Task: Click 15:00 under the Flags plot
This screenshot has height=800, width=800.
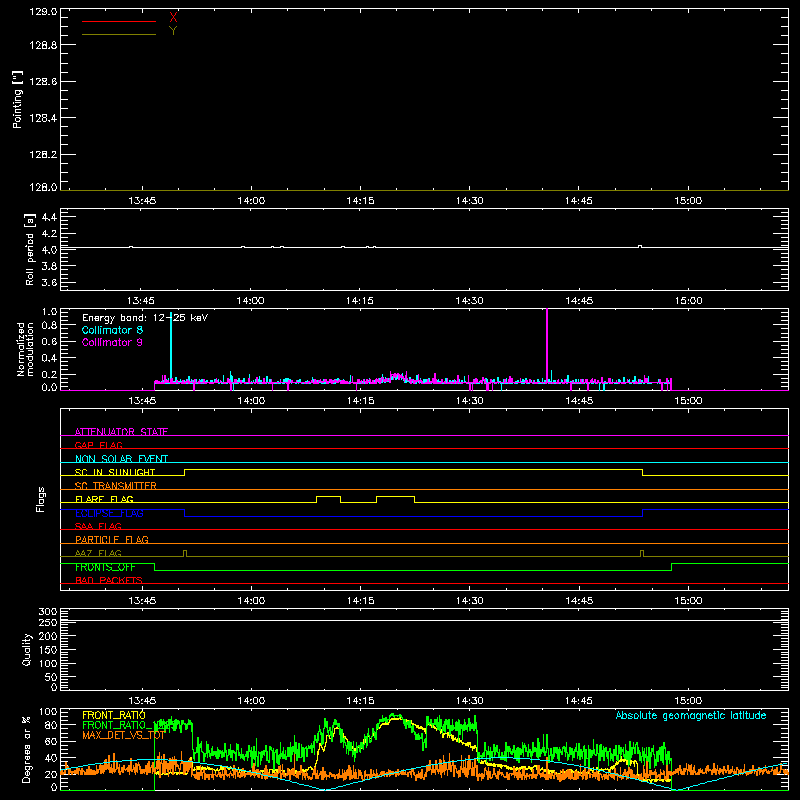Action: [x=688, y=601]
